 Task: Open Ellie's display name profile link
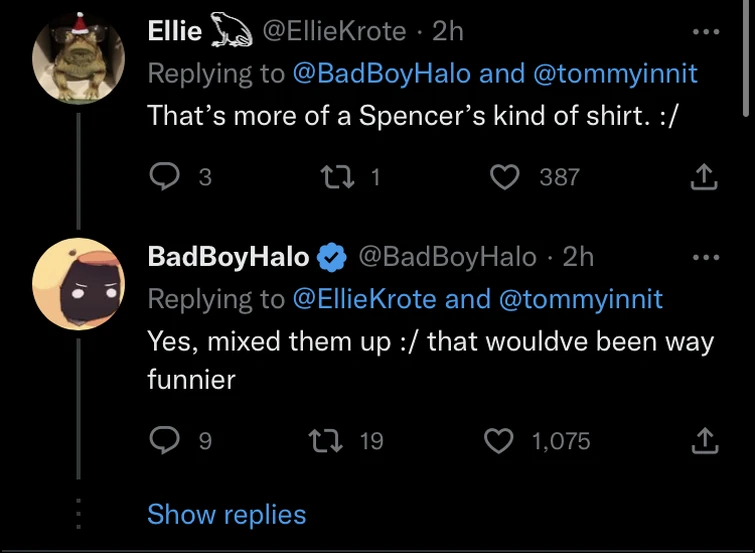click(x=175, y=31)
